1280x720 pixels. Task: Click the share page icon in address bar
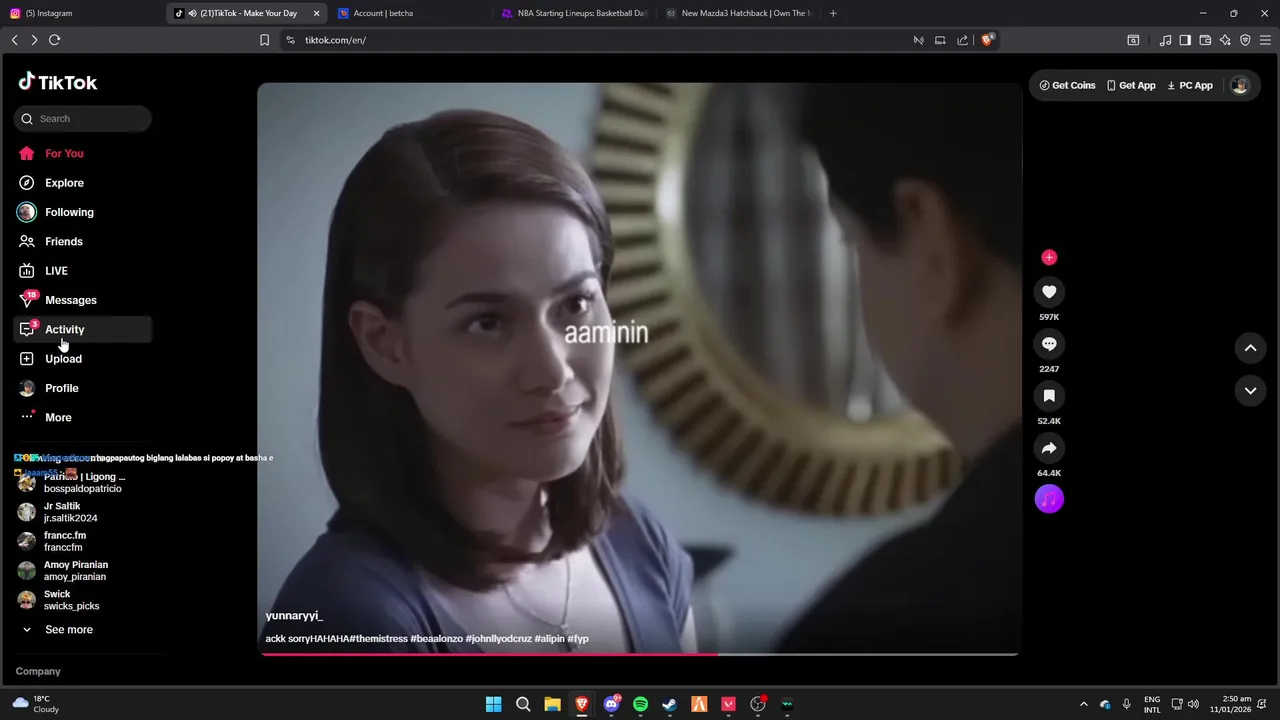pos(962,40)
